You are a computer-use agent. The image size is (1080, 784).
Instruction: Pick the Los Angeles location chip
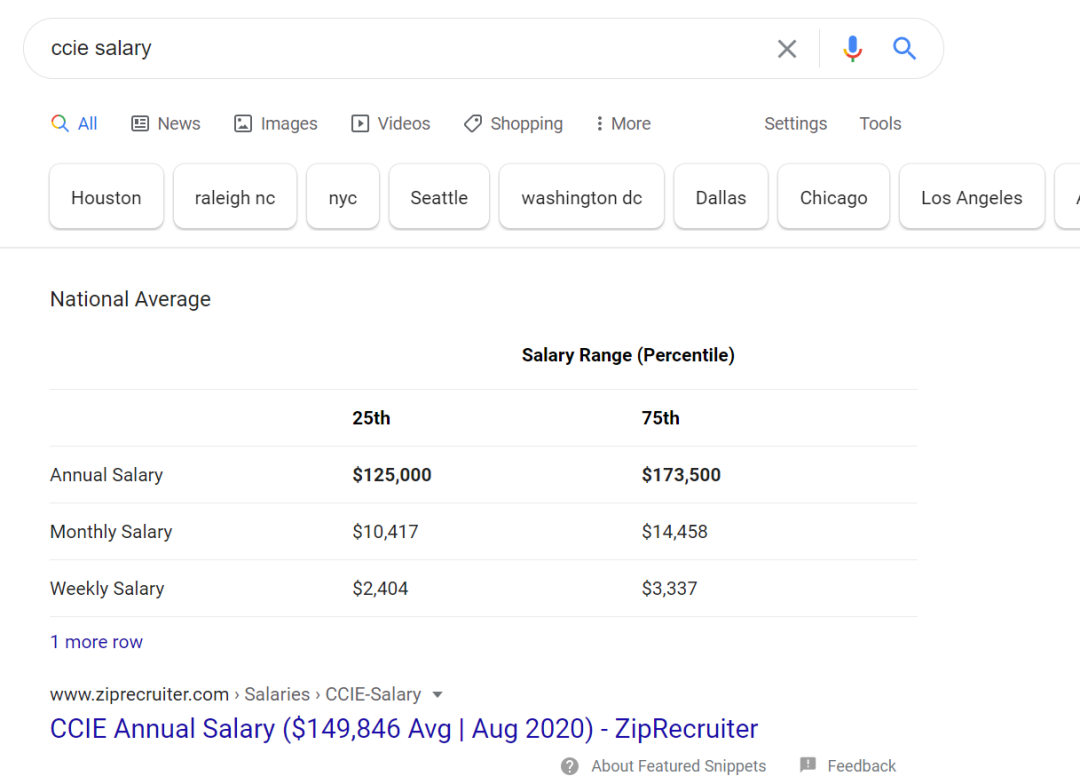coord(971,197)
